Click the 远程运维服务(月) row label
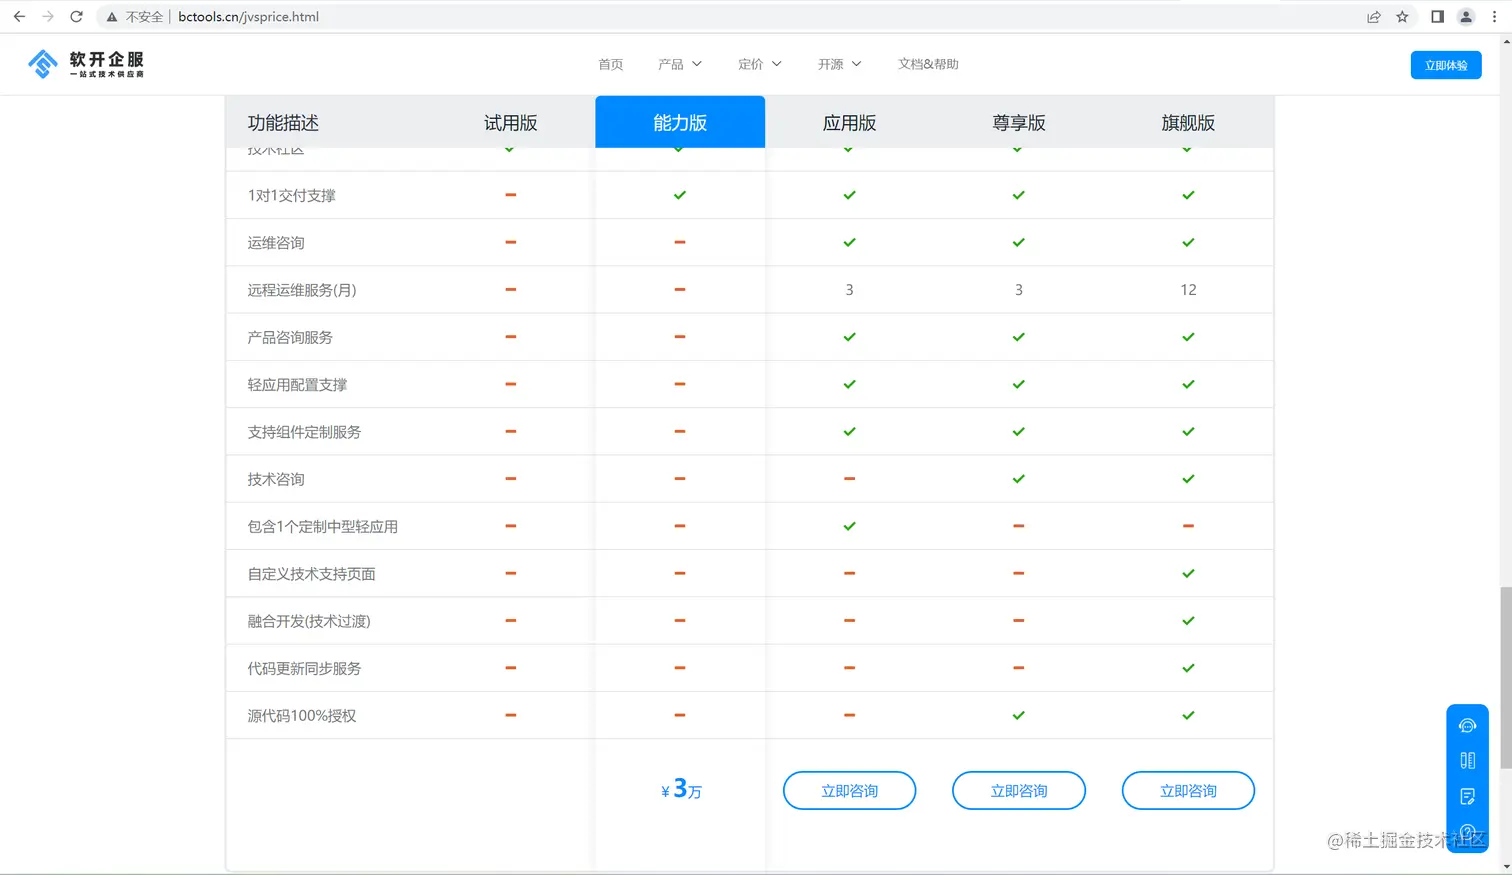 pyautogui.click(x=302, y=290)
